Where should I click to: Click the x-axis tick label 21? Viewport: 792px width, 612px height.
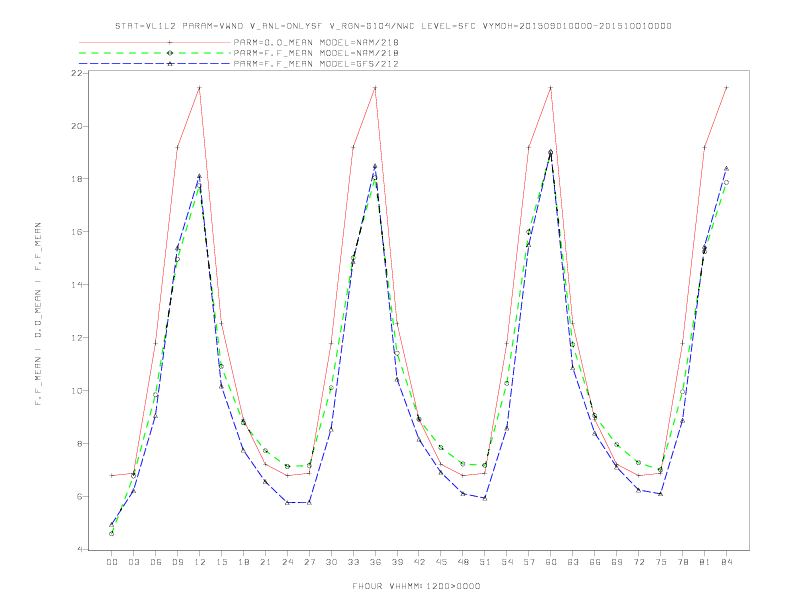[265, 562]
